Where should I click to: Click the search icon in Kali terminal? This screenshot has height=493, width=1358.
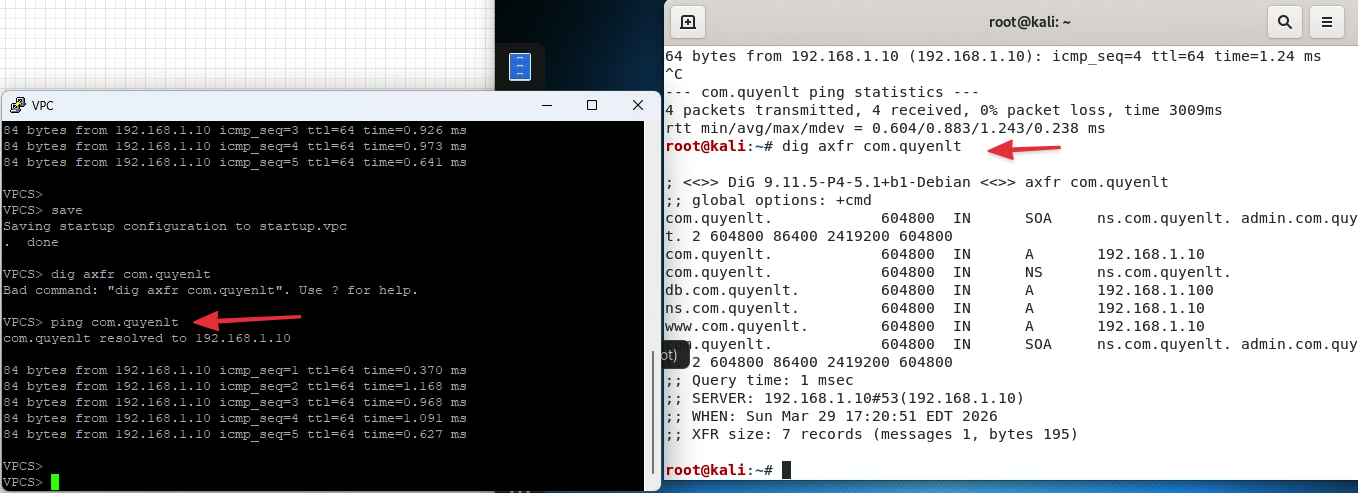[x=1284, y=21]
